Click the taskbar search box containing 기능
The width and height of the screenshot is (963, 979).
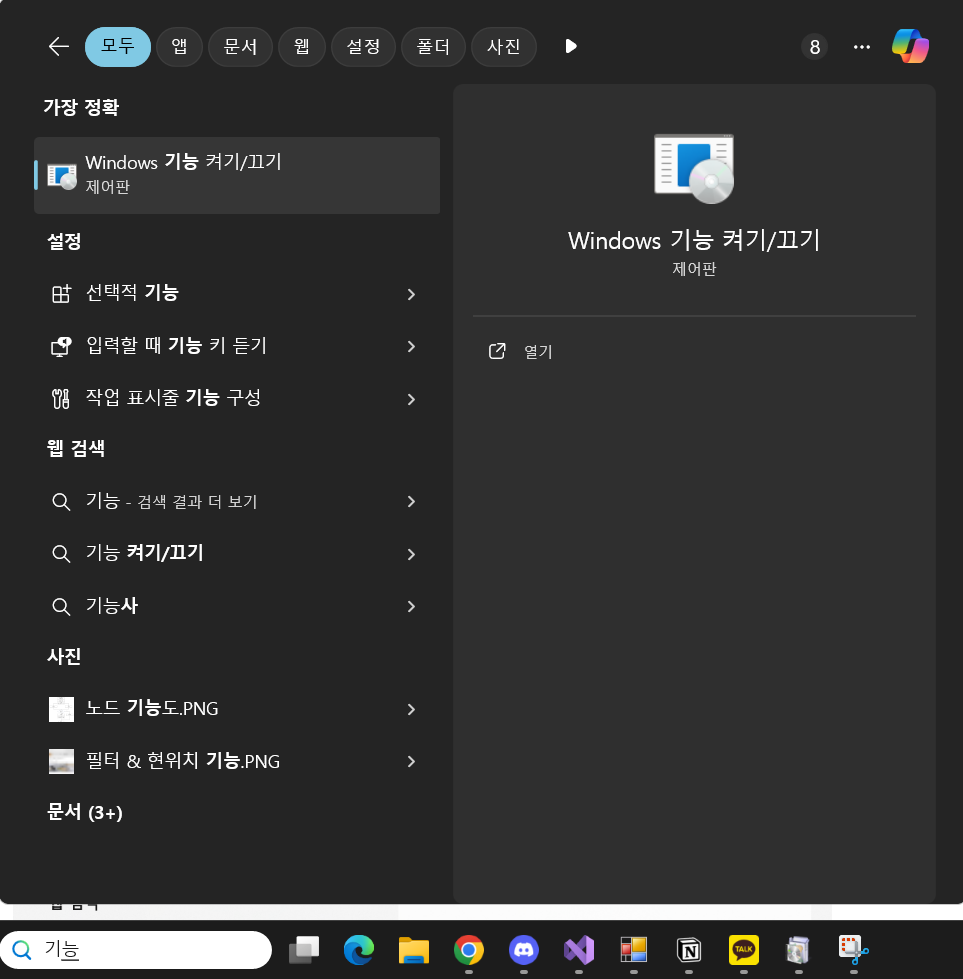(136, 950)
